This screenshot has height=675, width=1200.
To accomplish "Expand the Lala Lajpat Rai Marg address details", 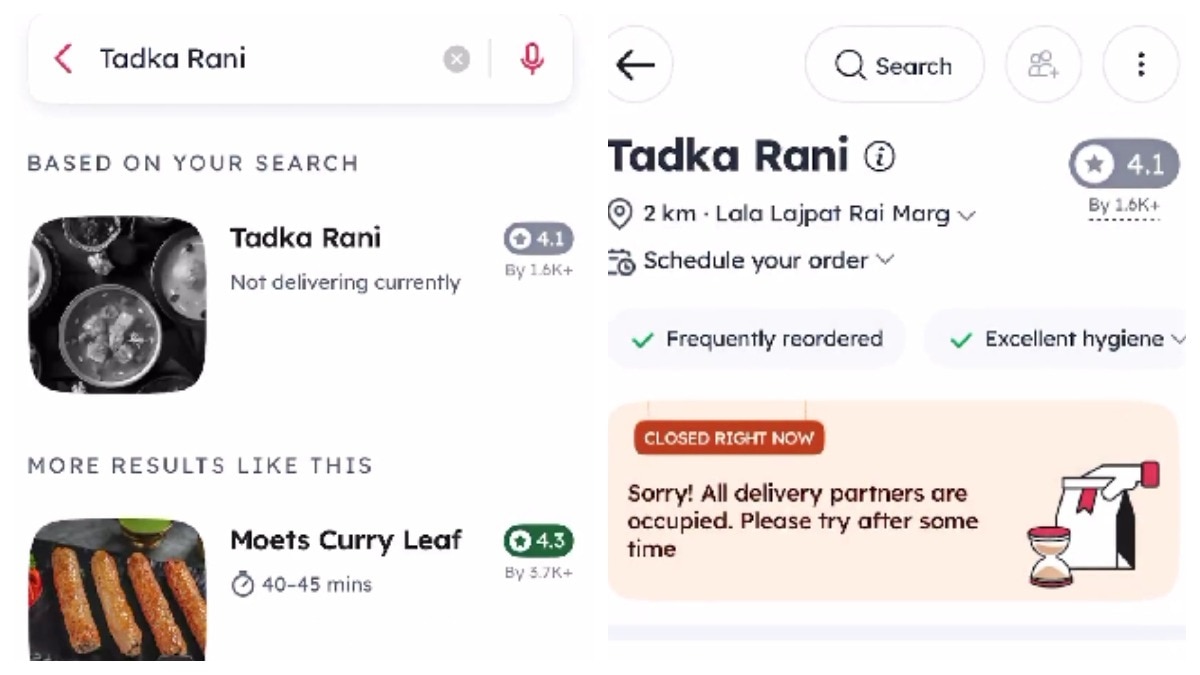I will coord(965,214).
